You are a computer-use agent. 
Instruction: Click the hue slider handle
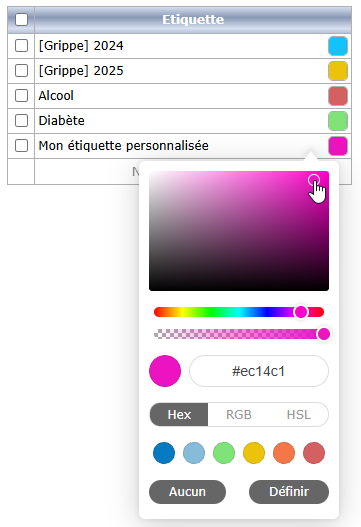(301, 312)
